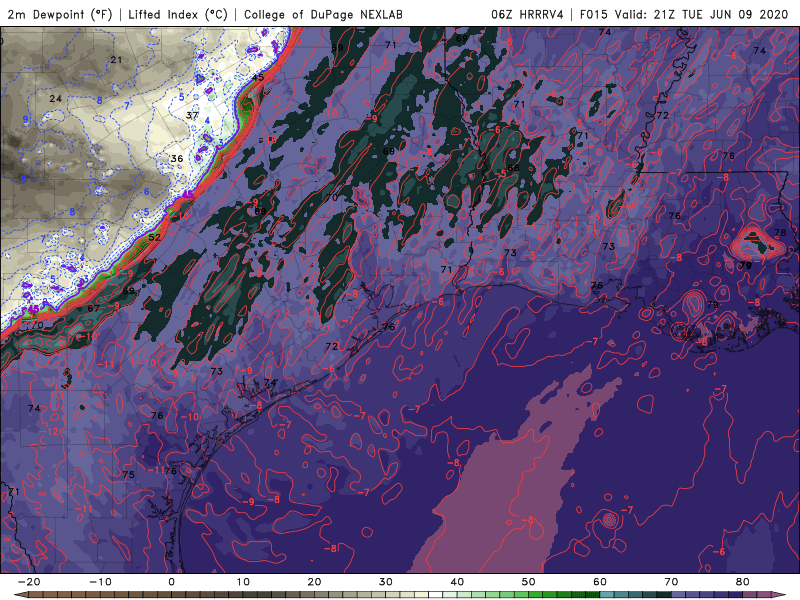Click the '10' color scale label
The image size is (800, 600).
(x=243, y=582)
